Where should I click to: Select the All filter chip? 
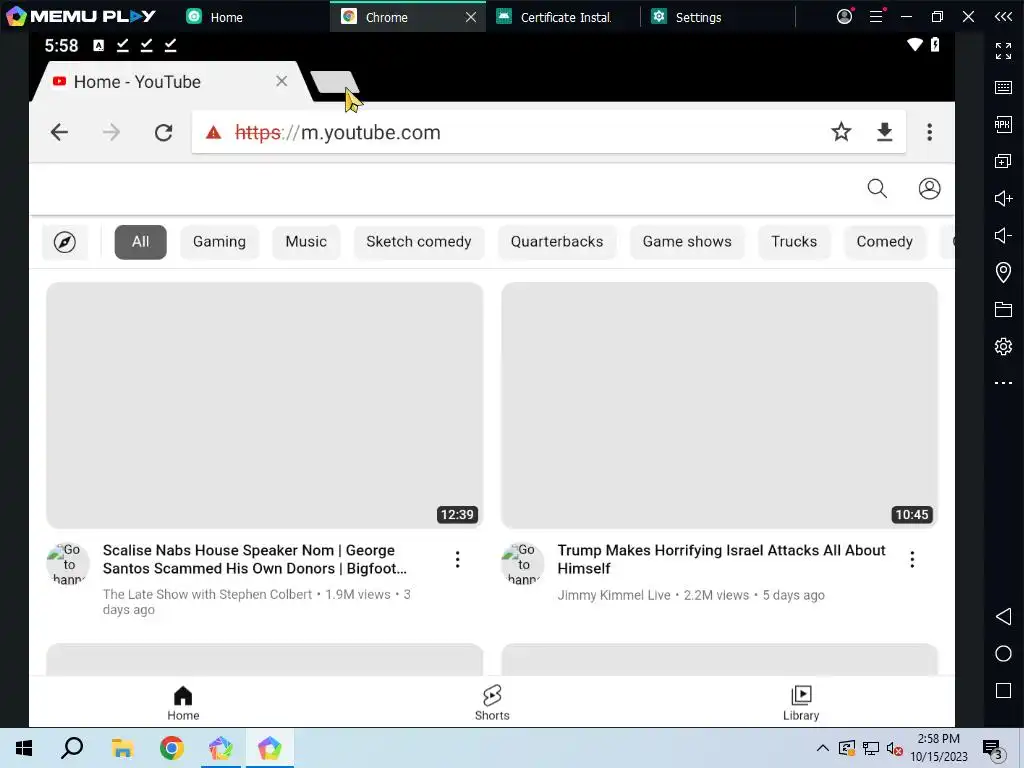point(140,242)
